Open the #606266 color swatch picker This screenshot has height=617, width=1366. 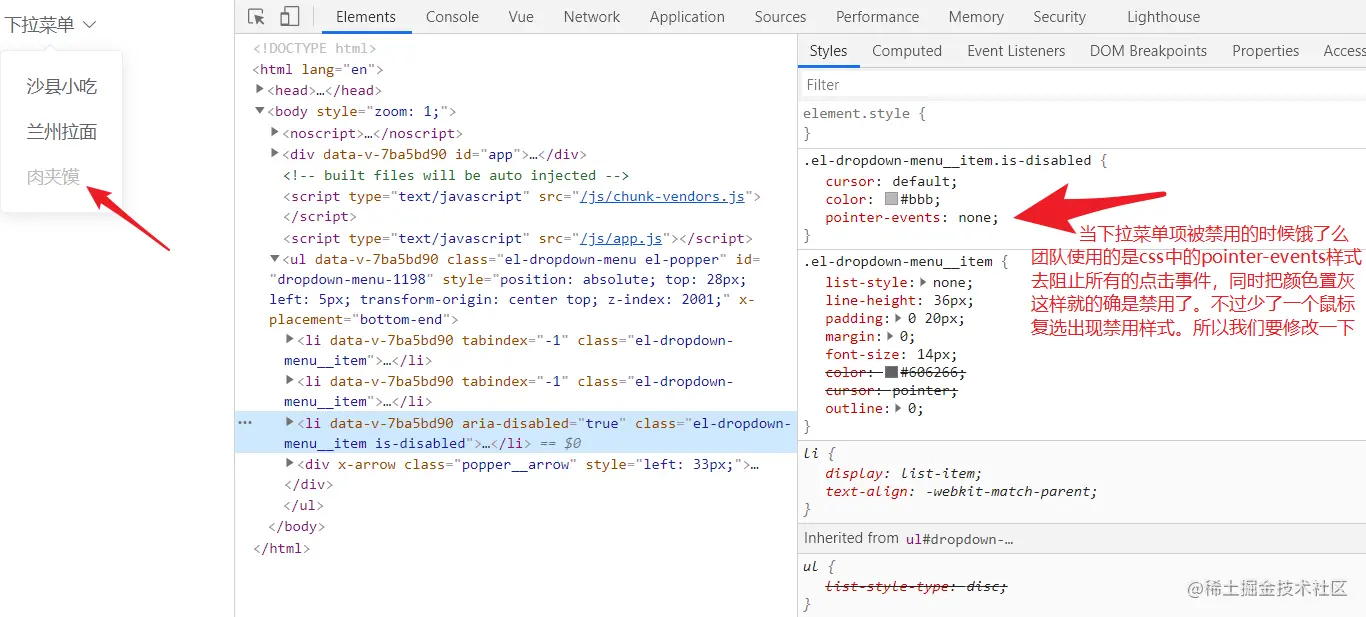point(891,372)
